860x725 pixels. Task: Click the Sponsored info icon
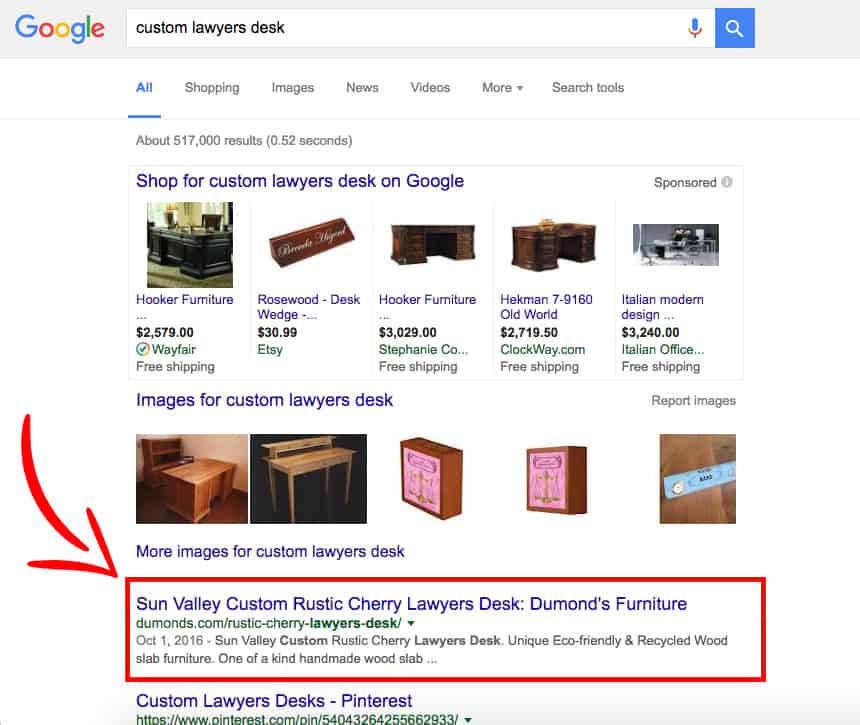click(727, 182)
